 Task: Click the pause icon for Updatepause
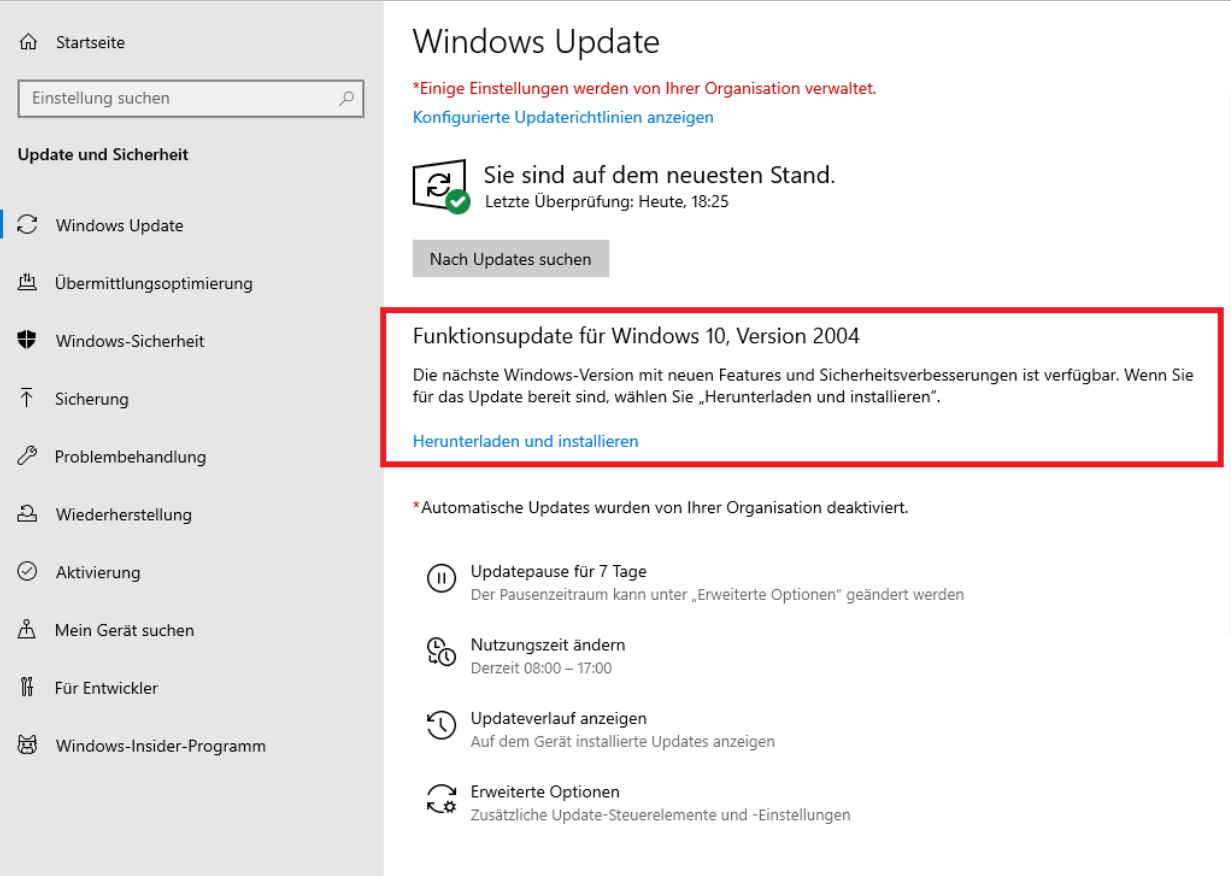(441, 579)
